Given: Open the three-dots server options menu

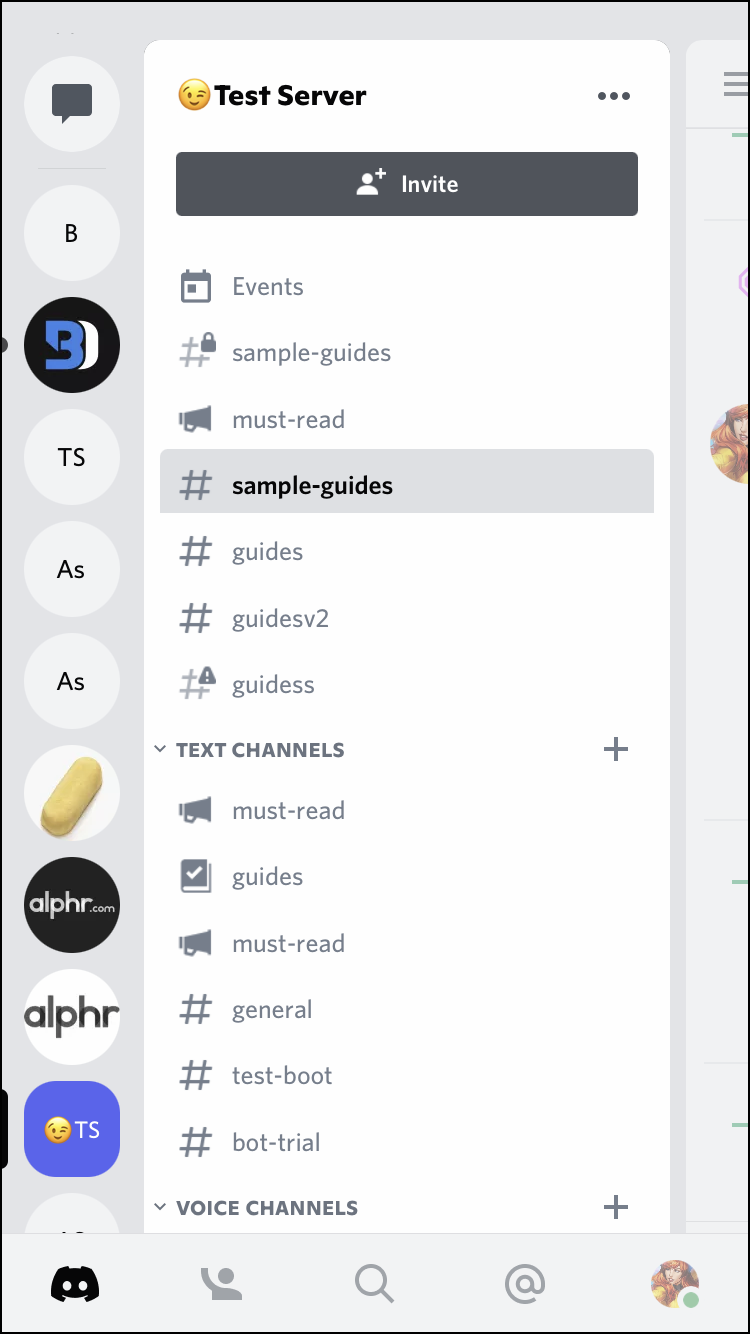Looking at the screenshot, I should [x=613, y=96].
